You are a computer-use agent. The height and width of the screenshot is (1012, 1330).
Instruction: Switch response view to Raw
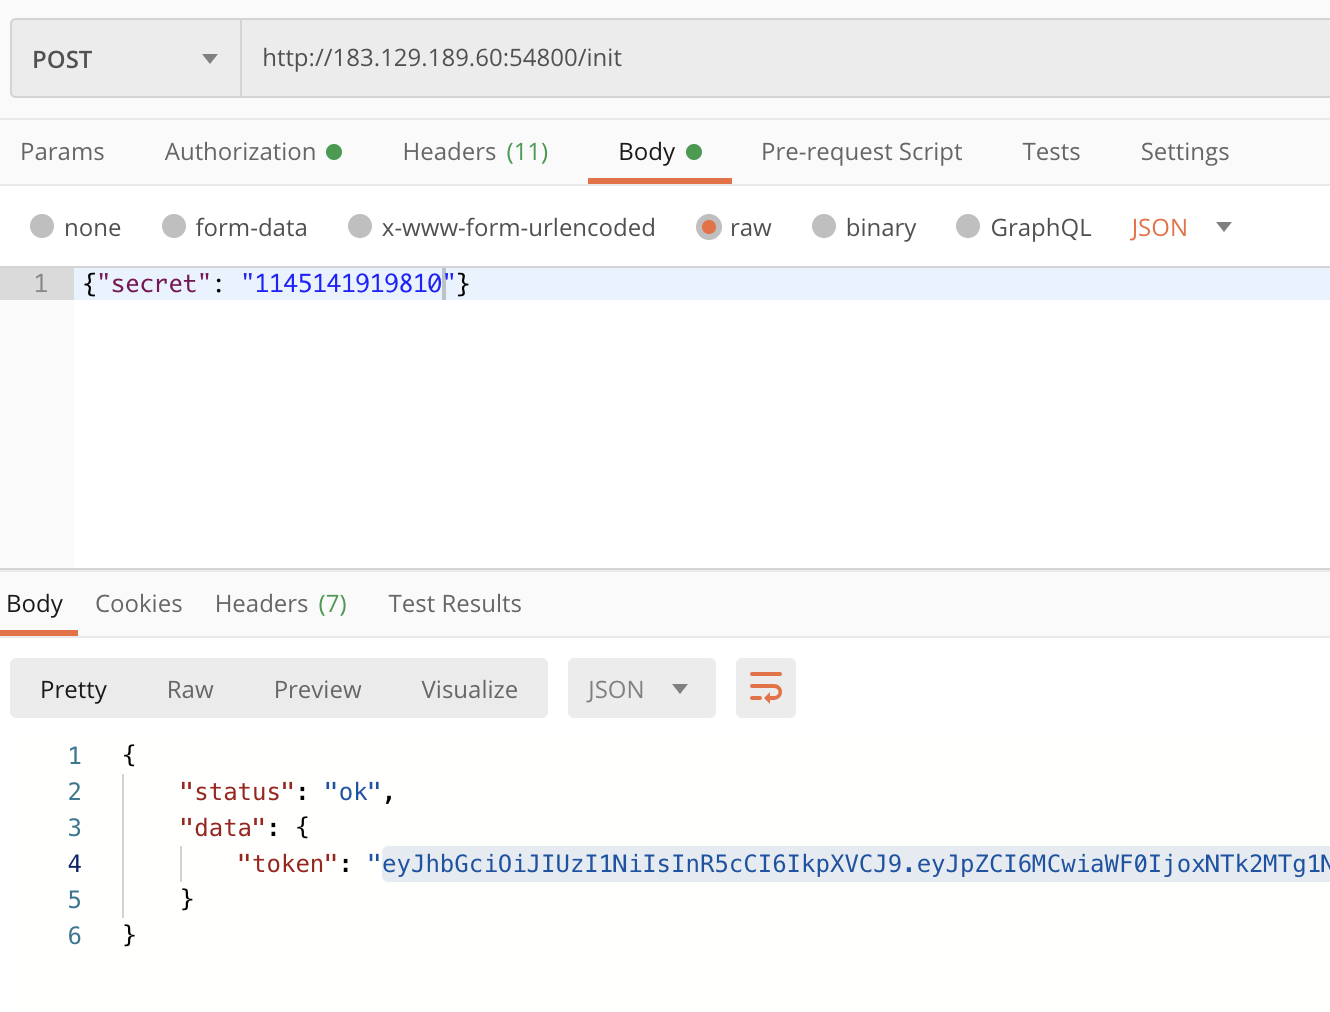click(190, 689)
